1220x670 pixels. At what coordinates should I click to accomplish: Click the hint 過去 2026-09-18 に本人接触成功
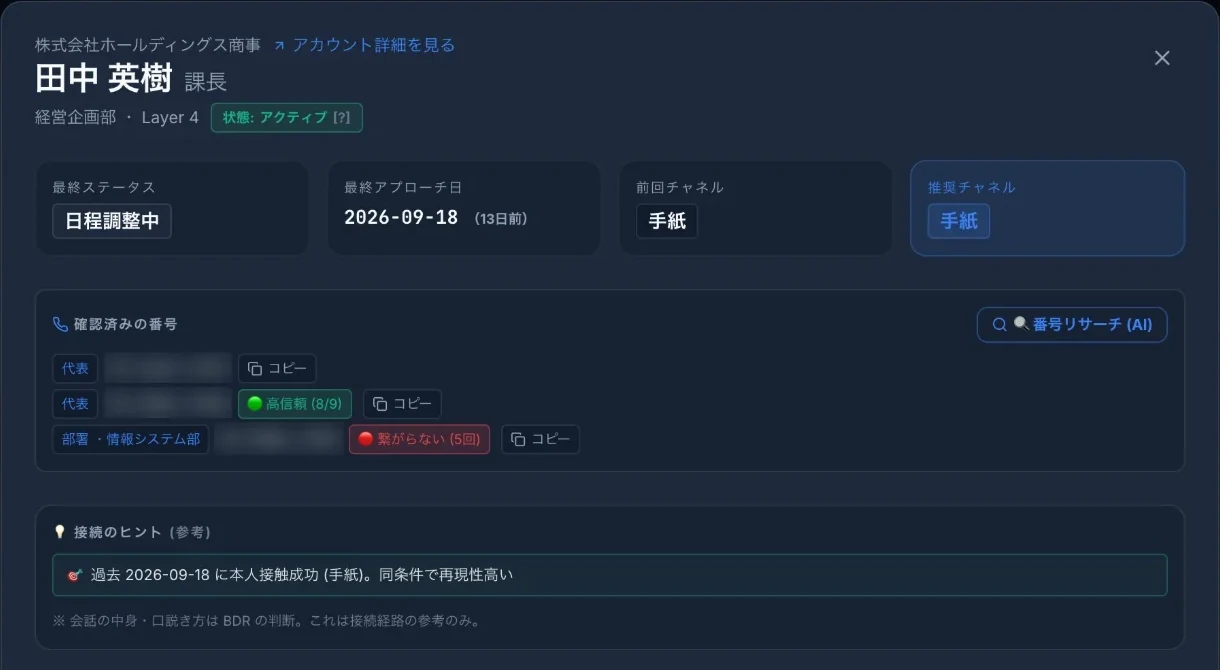click(302, 575)
